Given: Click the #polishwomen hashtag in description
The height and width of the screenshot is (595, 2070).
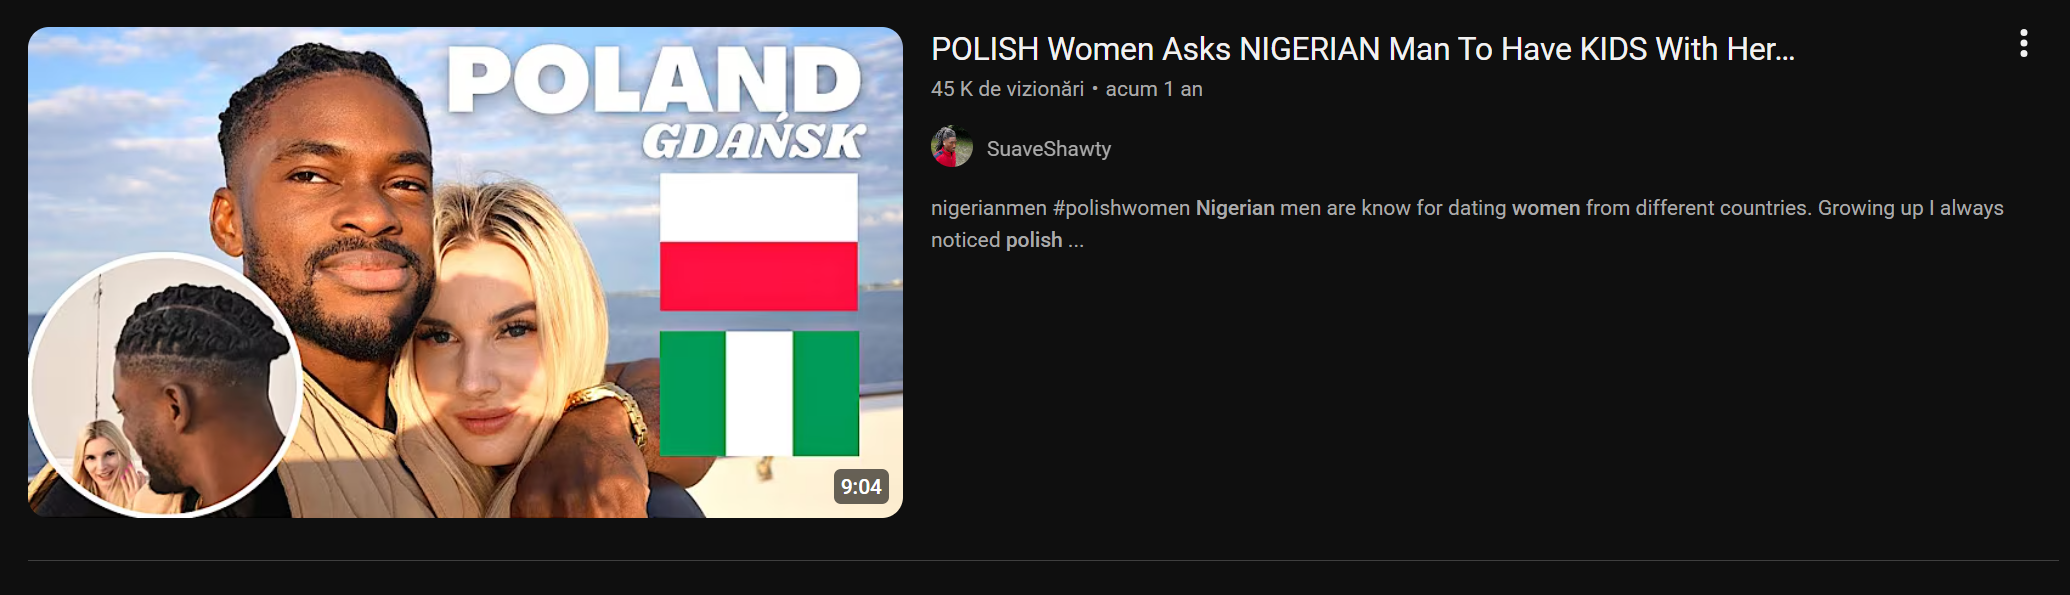Looking at the screenshot, I should coord(1121,208).
